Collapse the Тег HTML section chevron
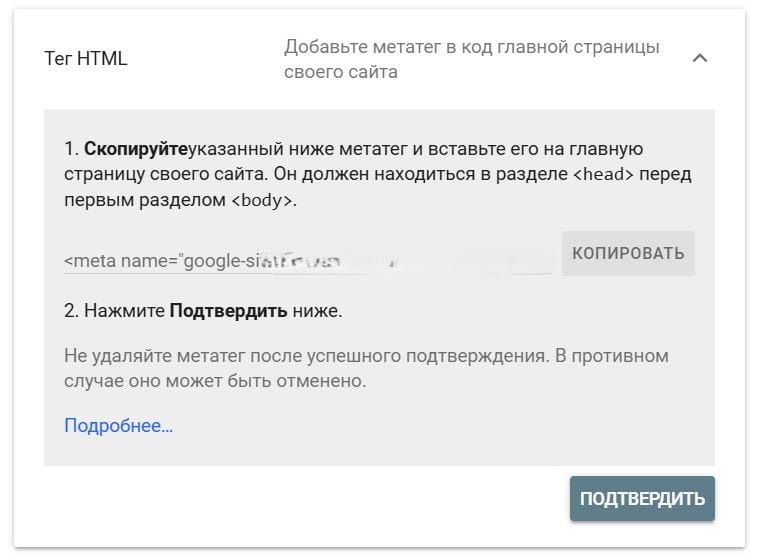759x553 pixels. 700,59
